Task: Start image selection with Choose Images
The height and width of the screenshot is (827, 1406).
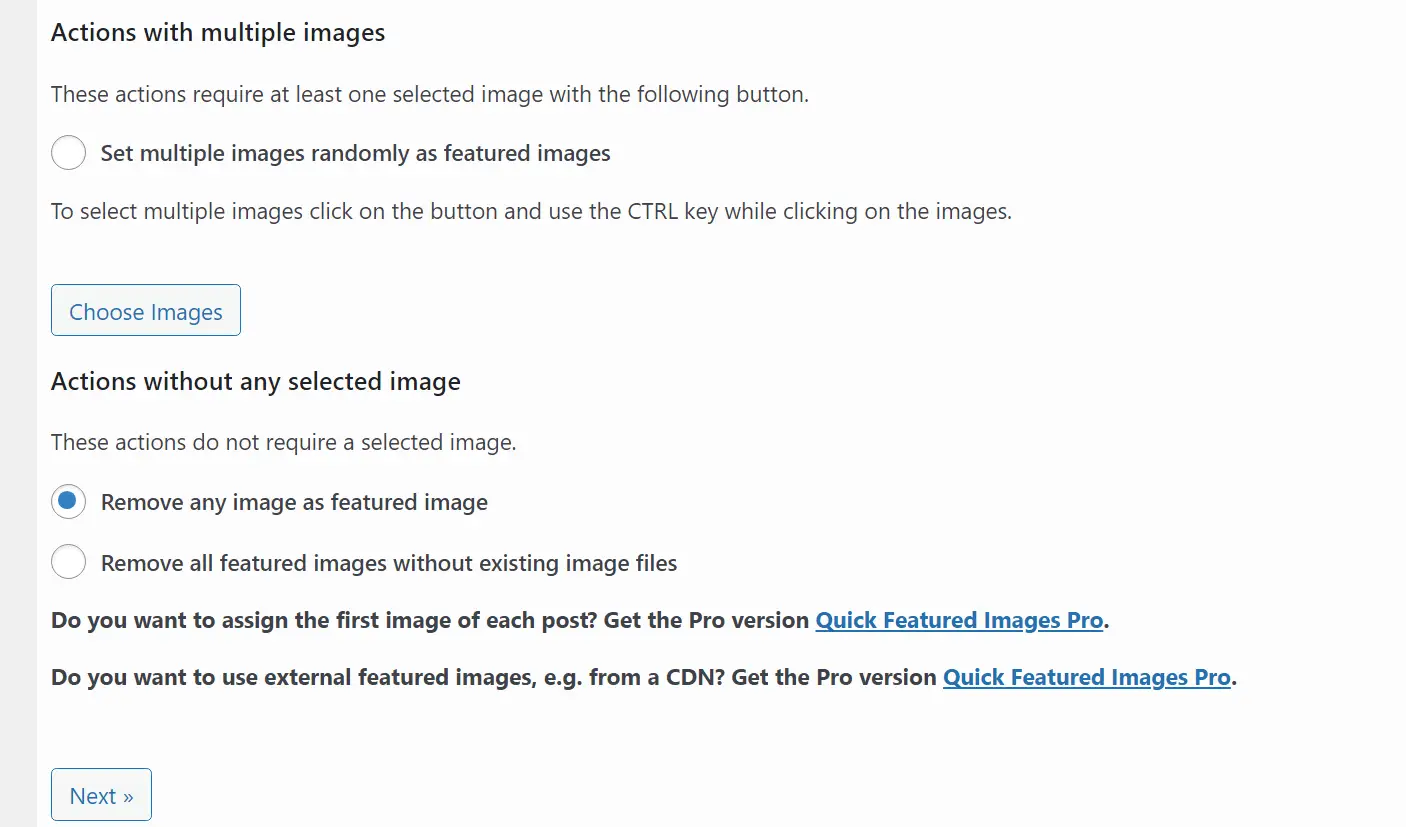Action: coord(145,310)
